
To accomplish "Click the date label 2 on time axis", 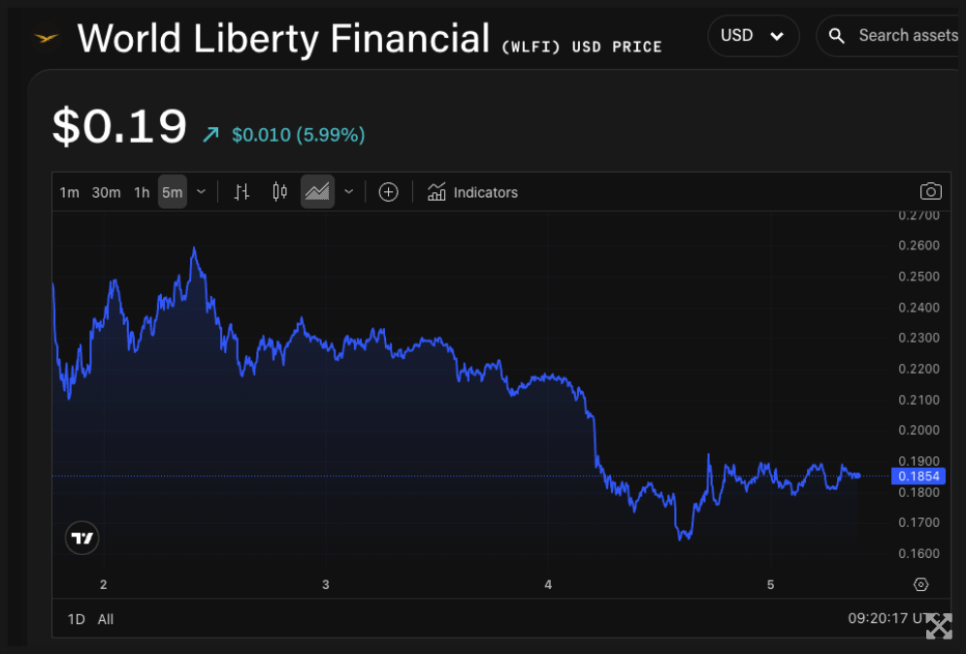I will pyautogui.click(x=104, y=584).
